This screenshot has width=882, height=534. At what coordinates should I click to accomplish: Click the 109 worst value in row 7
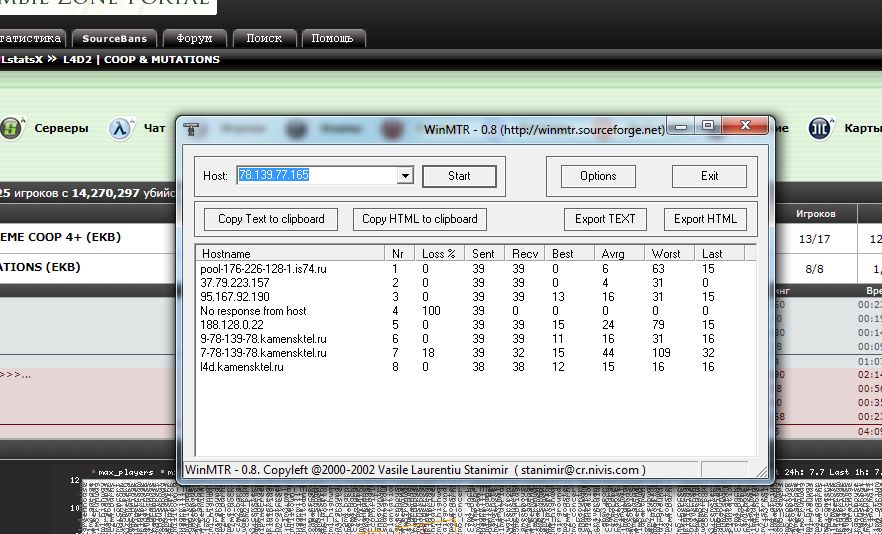(661, 353)
